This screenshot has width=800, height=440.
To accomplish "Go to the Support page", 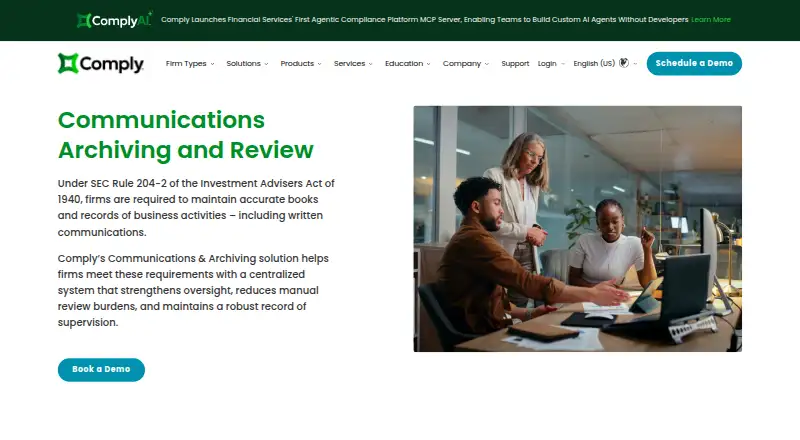I will point(515,64).
